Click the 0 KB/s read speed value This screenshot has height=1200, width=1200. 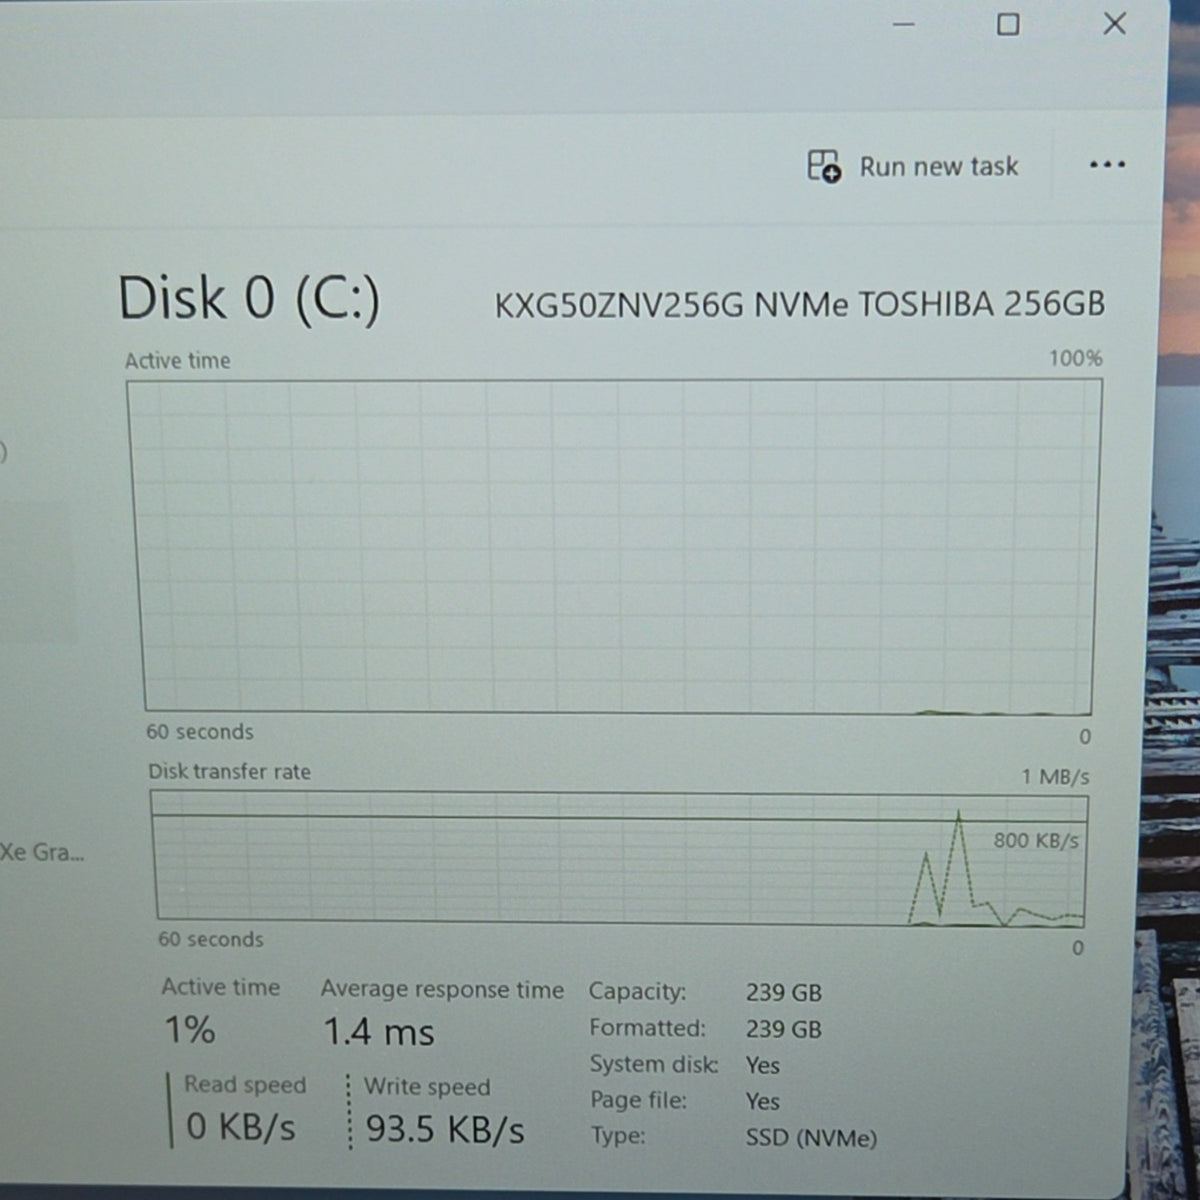[241, 1128]
